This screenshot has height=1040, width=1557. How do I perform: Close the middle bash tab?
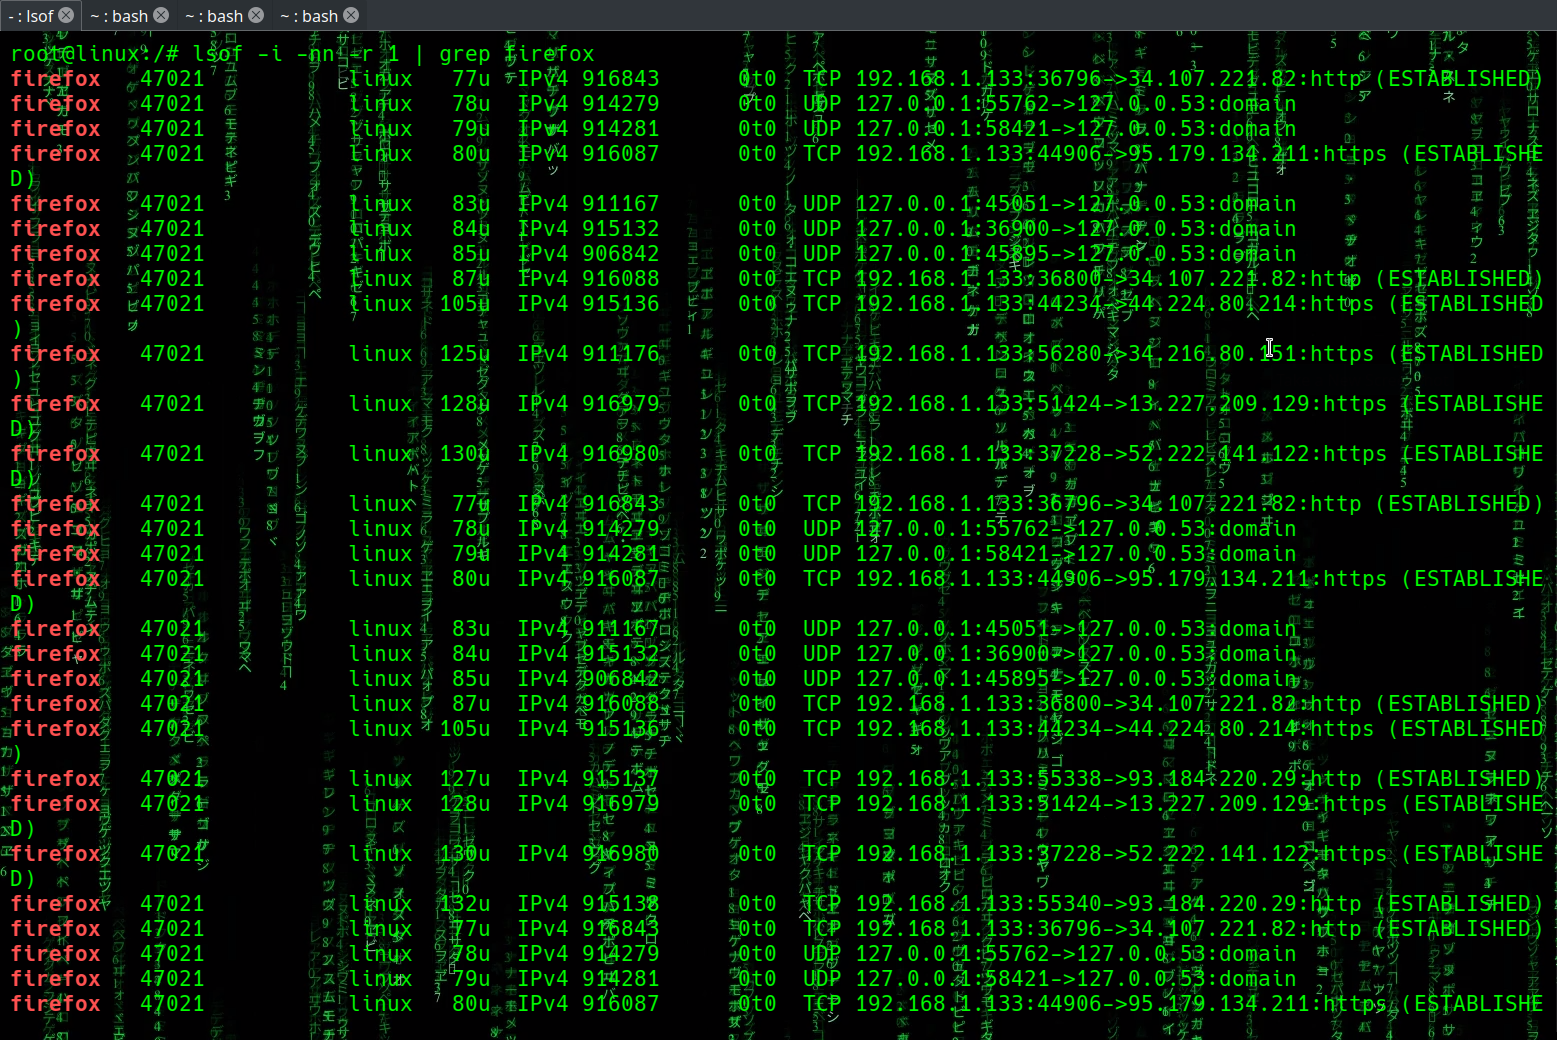click(256, 15)
